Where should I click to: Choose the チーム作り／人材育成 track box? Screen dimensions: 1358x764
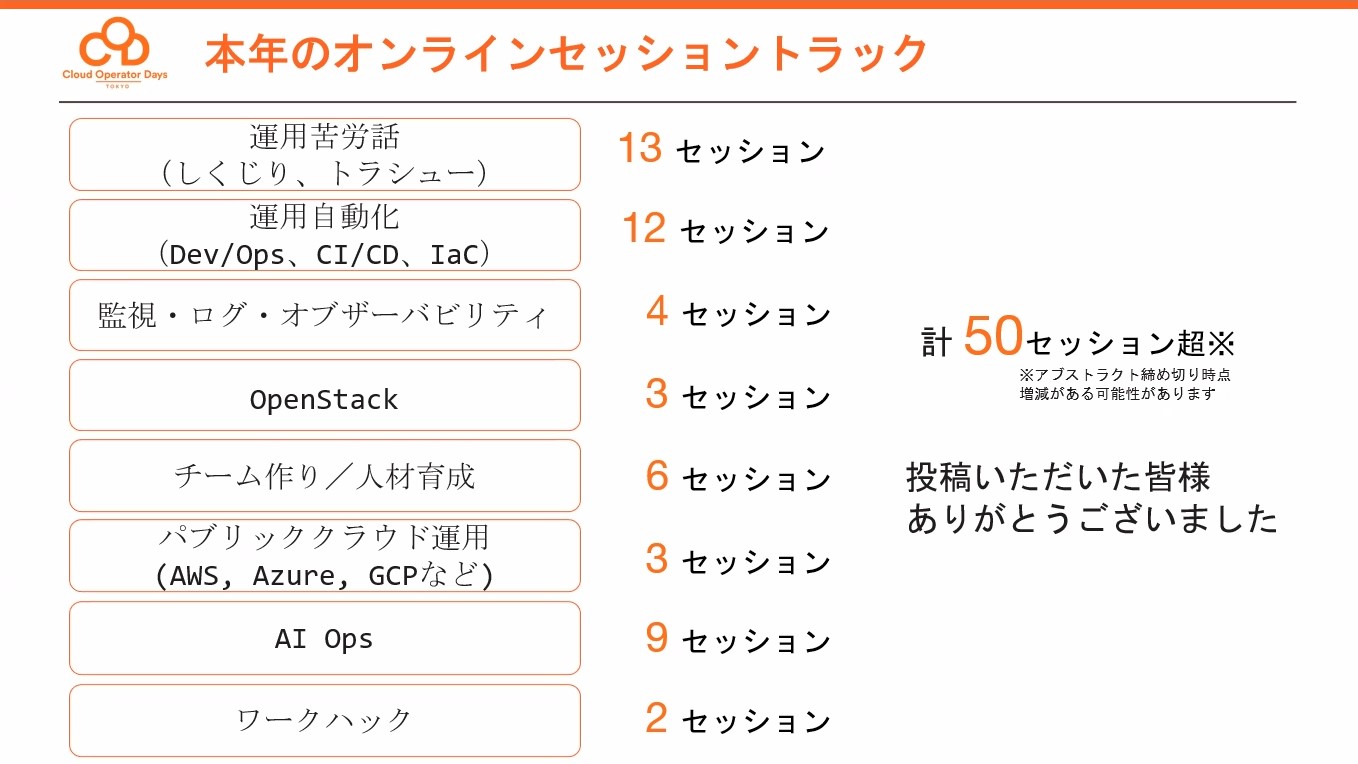(x=324, y=476)
